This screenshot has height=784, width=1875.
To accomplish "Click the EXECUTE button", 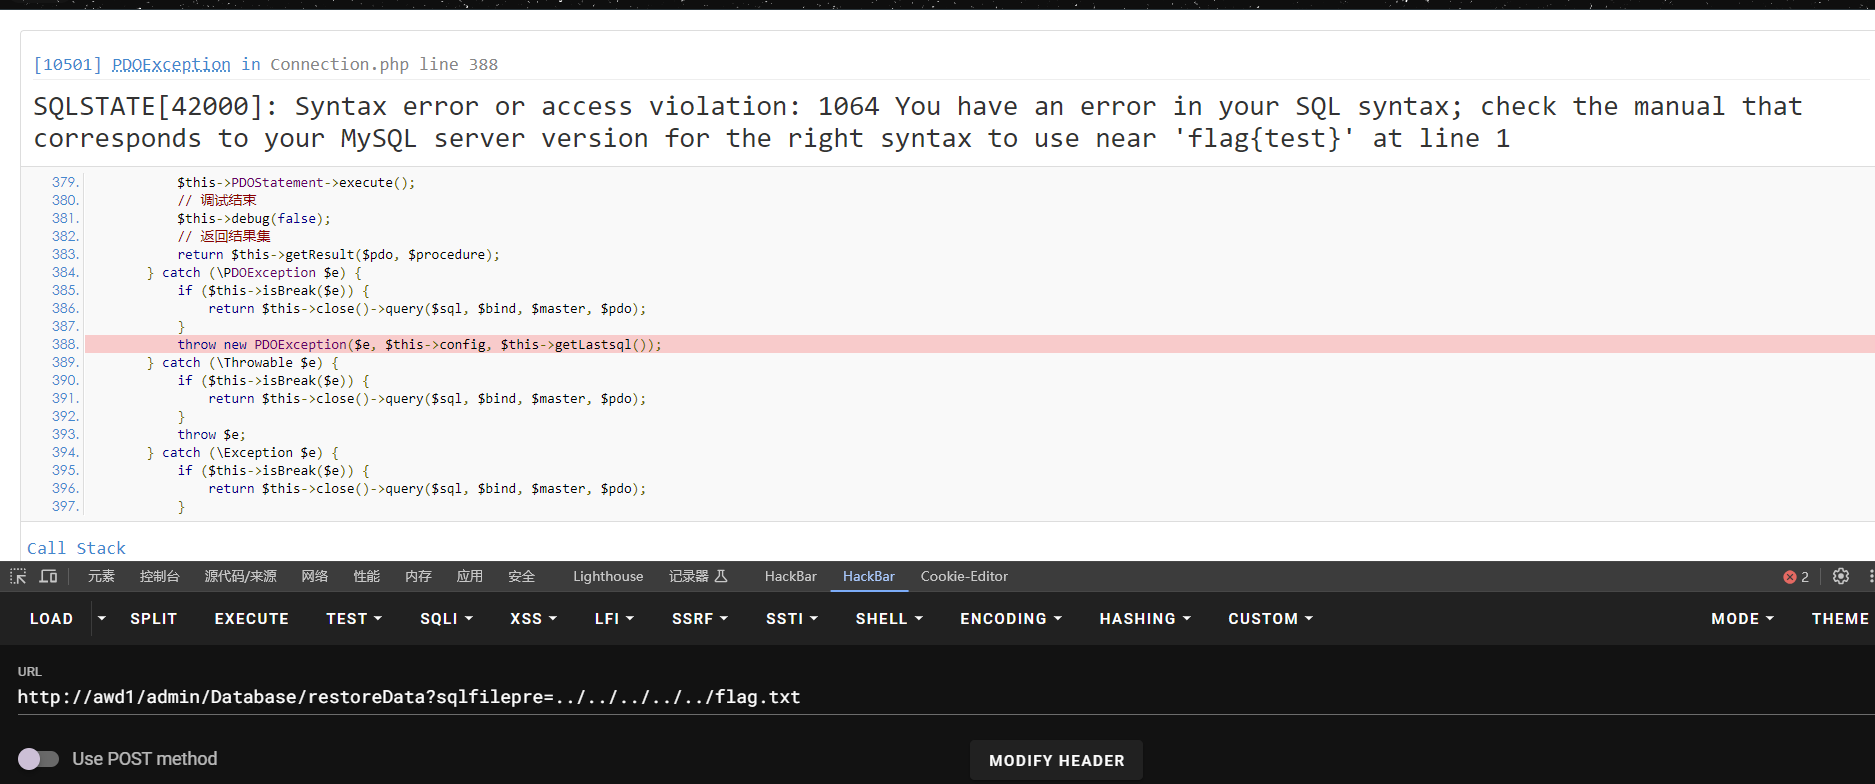I will point(252,619).
